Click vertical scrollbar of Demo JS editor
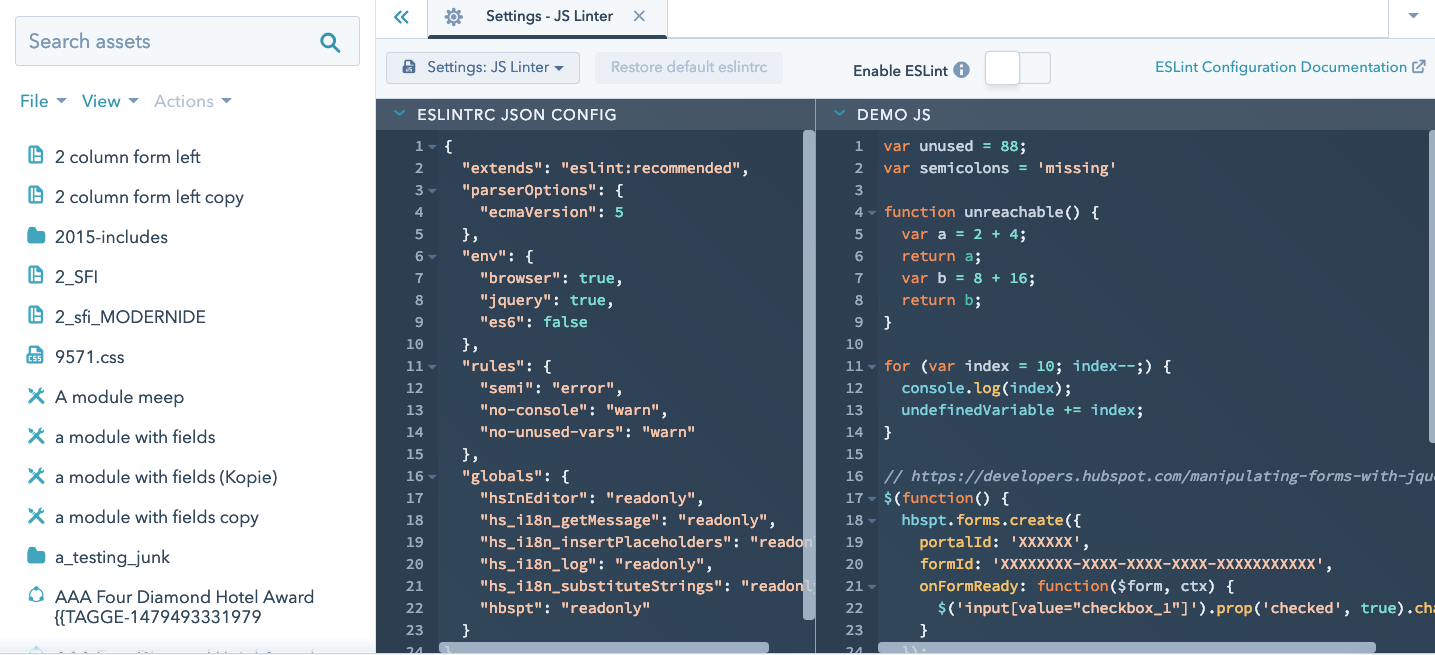 click(x=1430, y=286)
